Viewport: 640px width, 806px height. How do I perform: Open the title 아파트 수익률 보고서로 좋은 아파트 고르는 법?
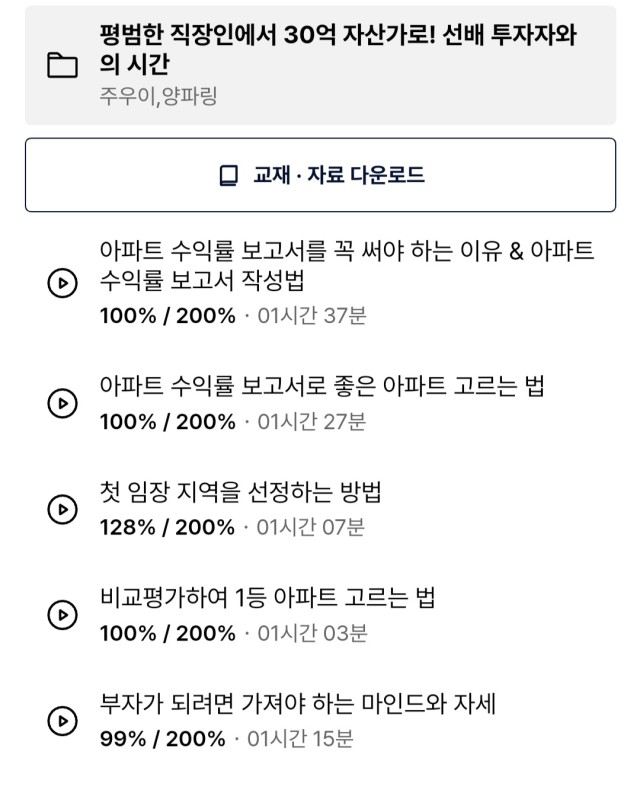[x=322, y=386]
